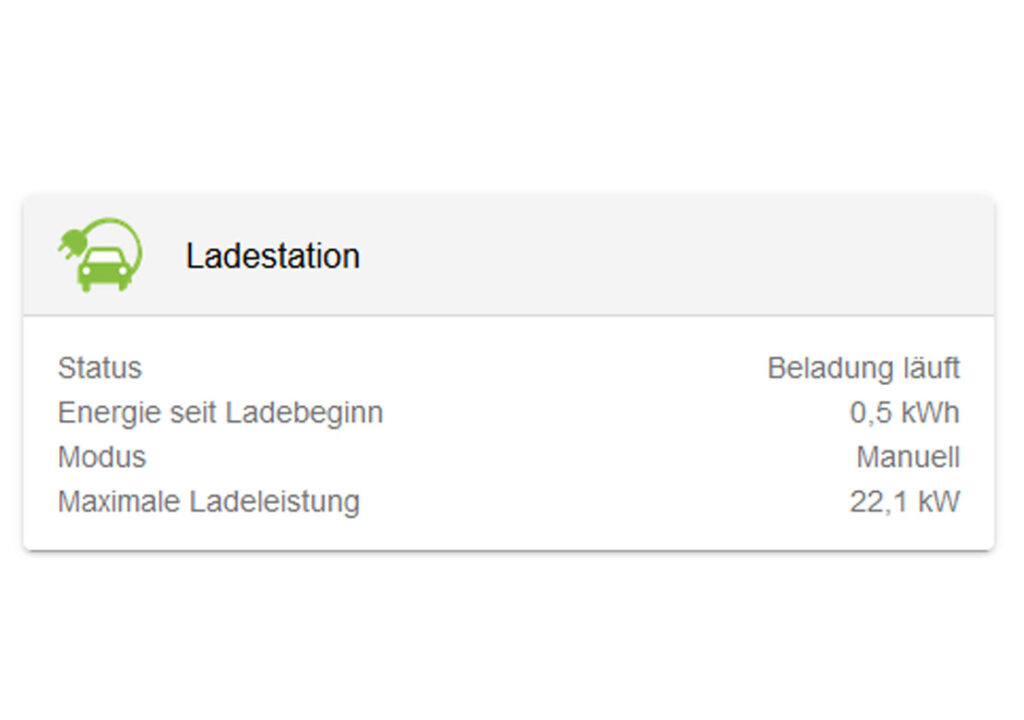
Task: Click the 0,5 kWh energy value
Action: click(x=904, y=413)
